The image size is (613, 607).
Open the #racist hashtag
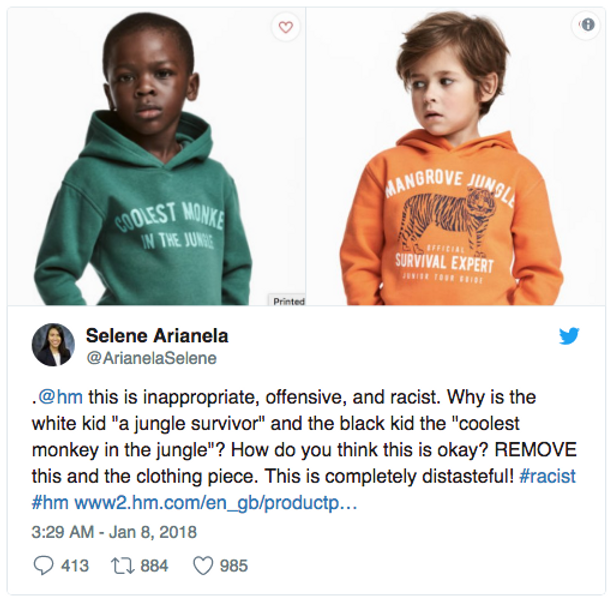click(x=547, y=476)
